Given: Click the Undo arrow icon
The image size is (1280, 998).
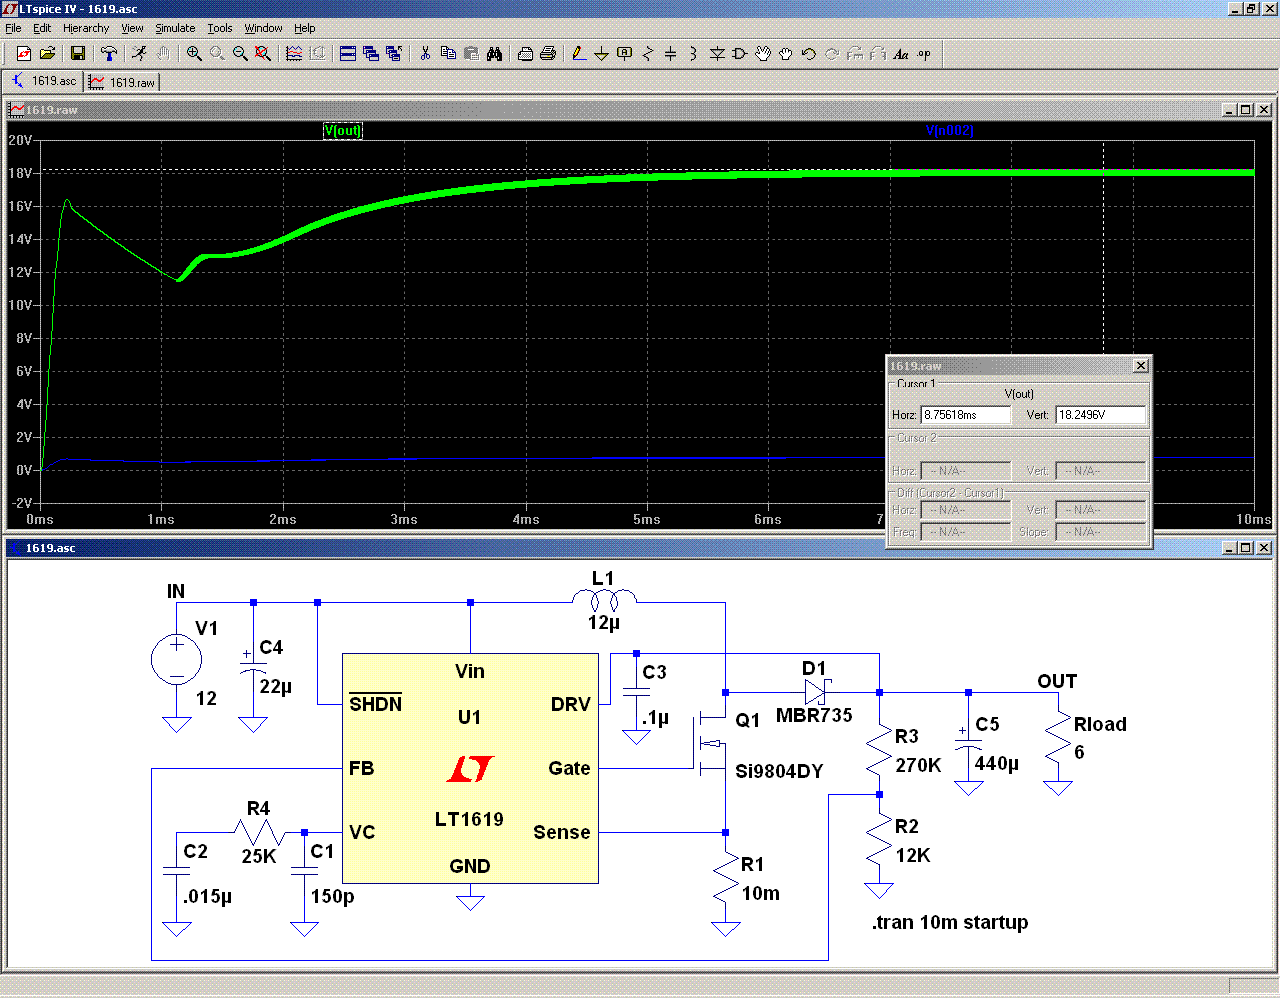Looking at the screenshot, I should pos(809,54).
